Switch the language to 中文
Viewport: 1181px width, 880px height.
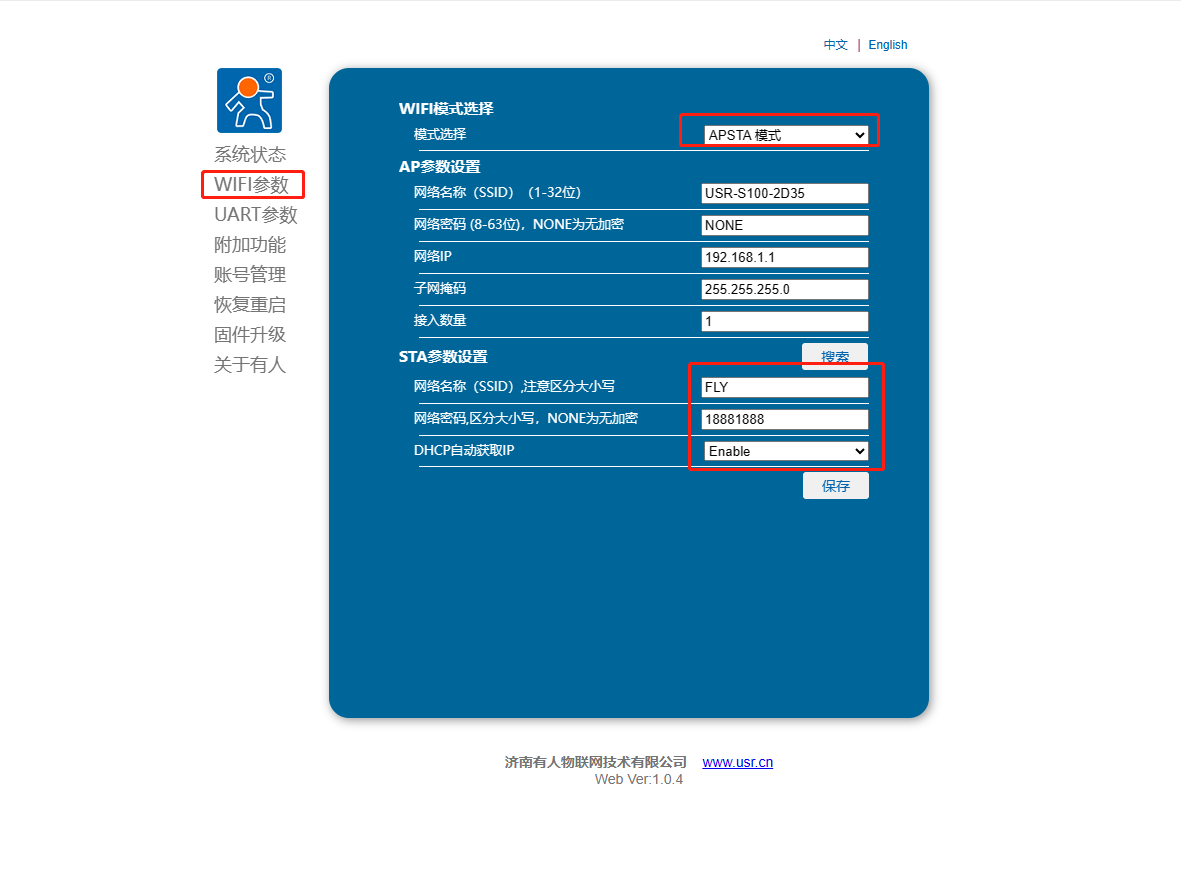[835, 45]
